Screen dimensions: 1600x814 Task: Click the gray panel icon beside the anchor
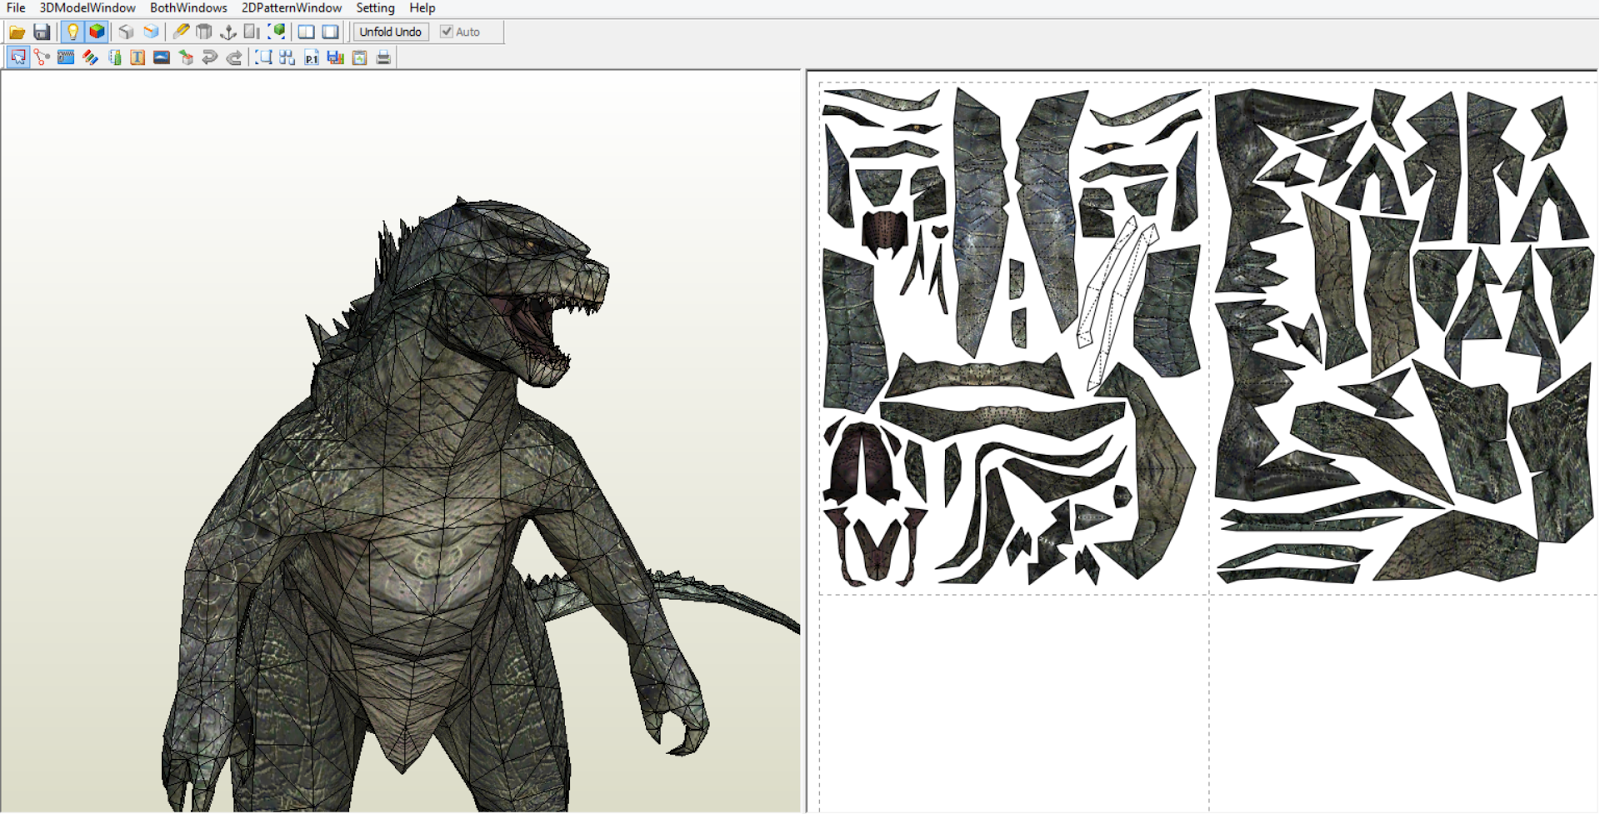coord(252,32)
